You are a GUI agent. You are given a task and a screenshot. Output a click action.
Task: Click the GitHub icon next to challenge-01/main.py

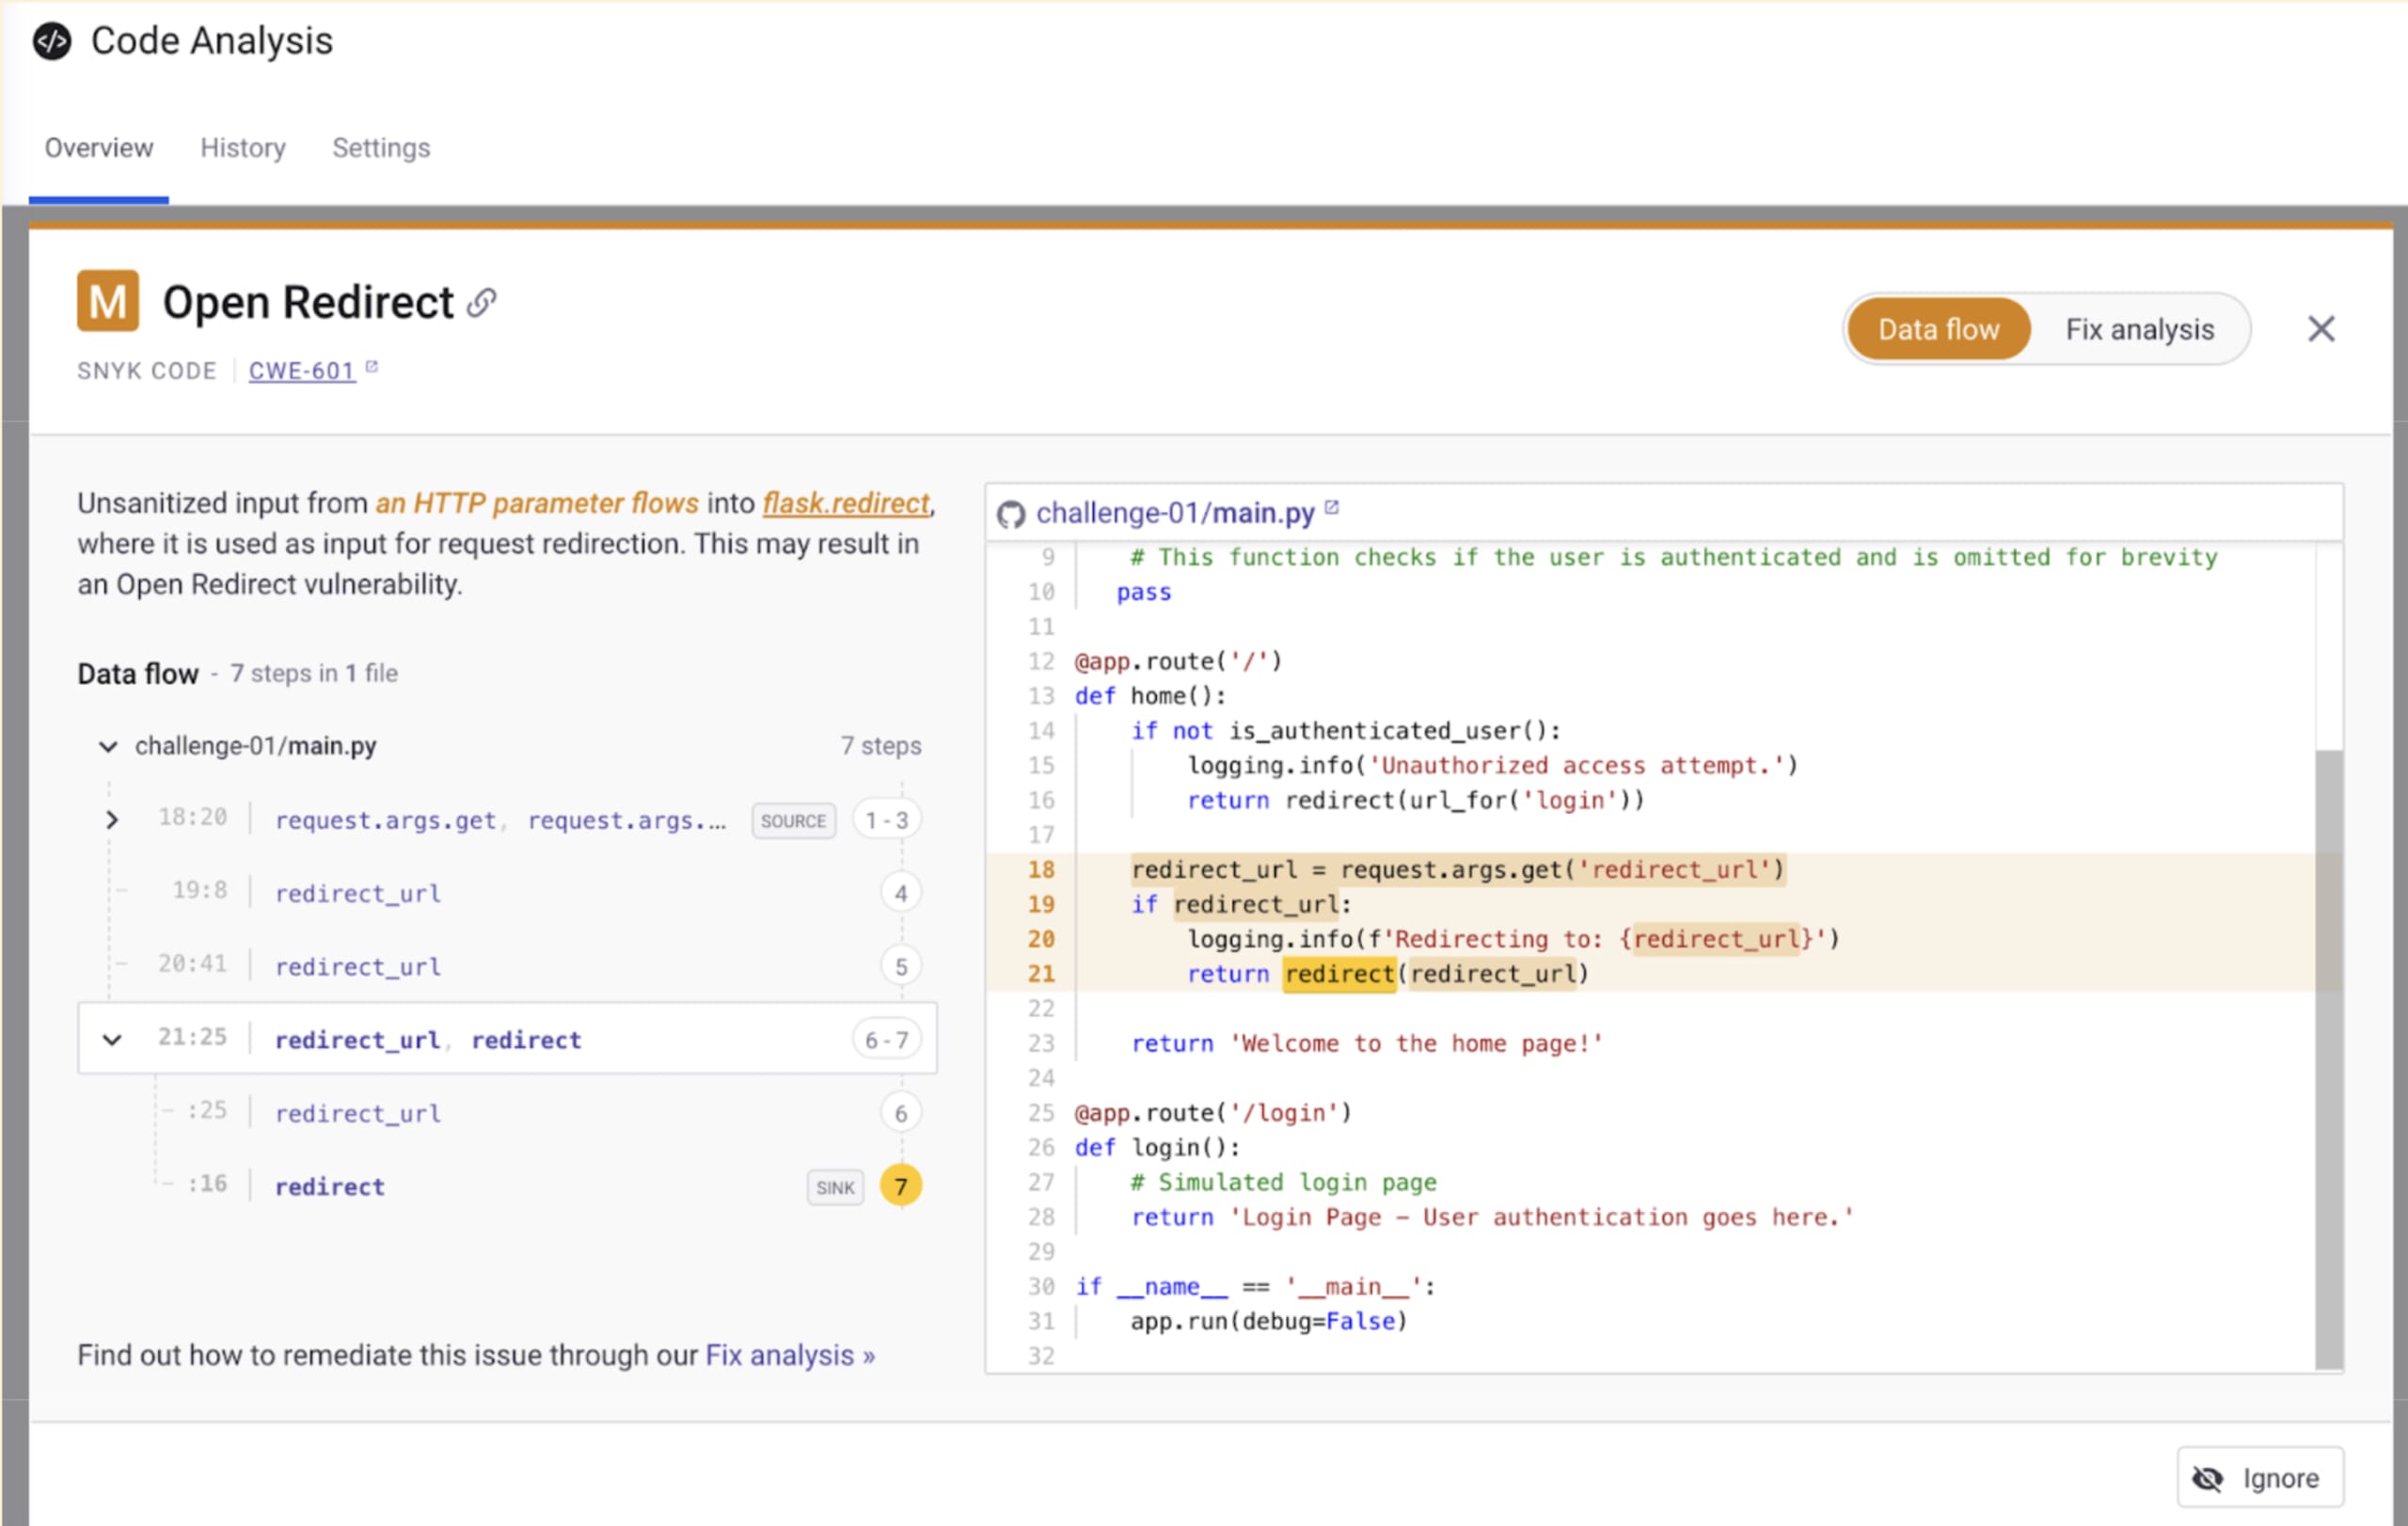pos(1011,514)
